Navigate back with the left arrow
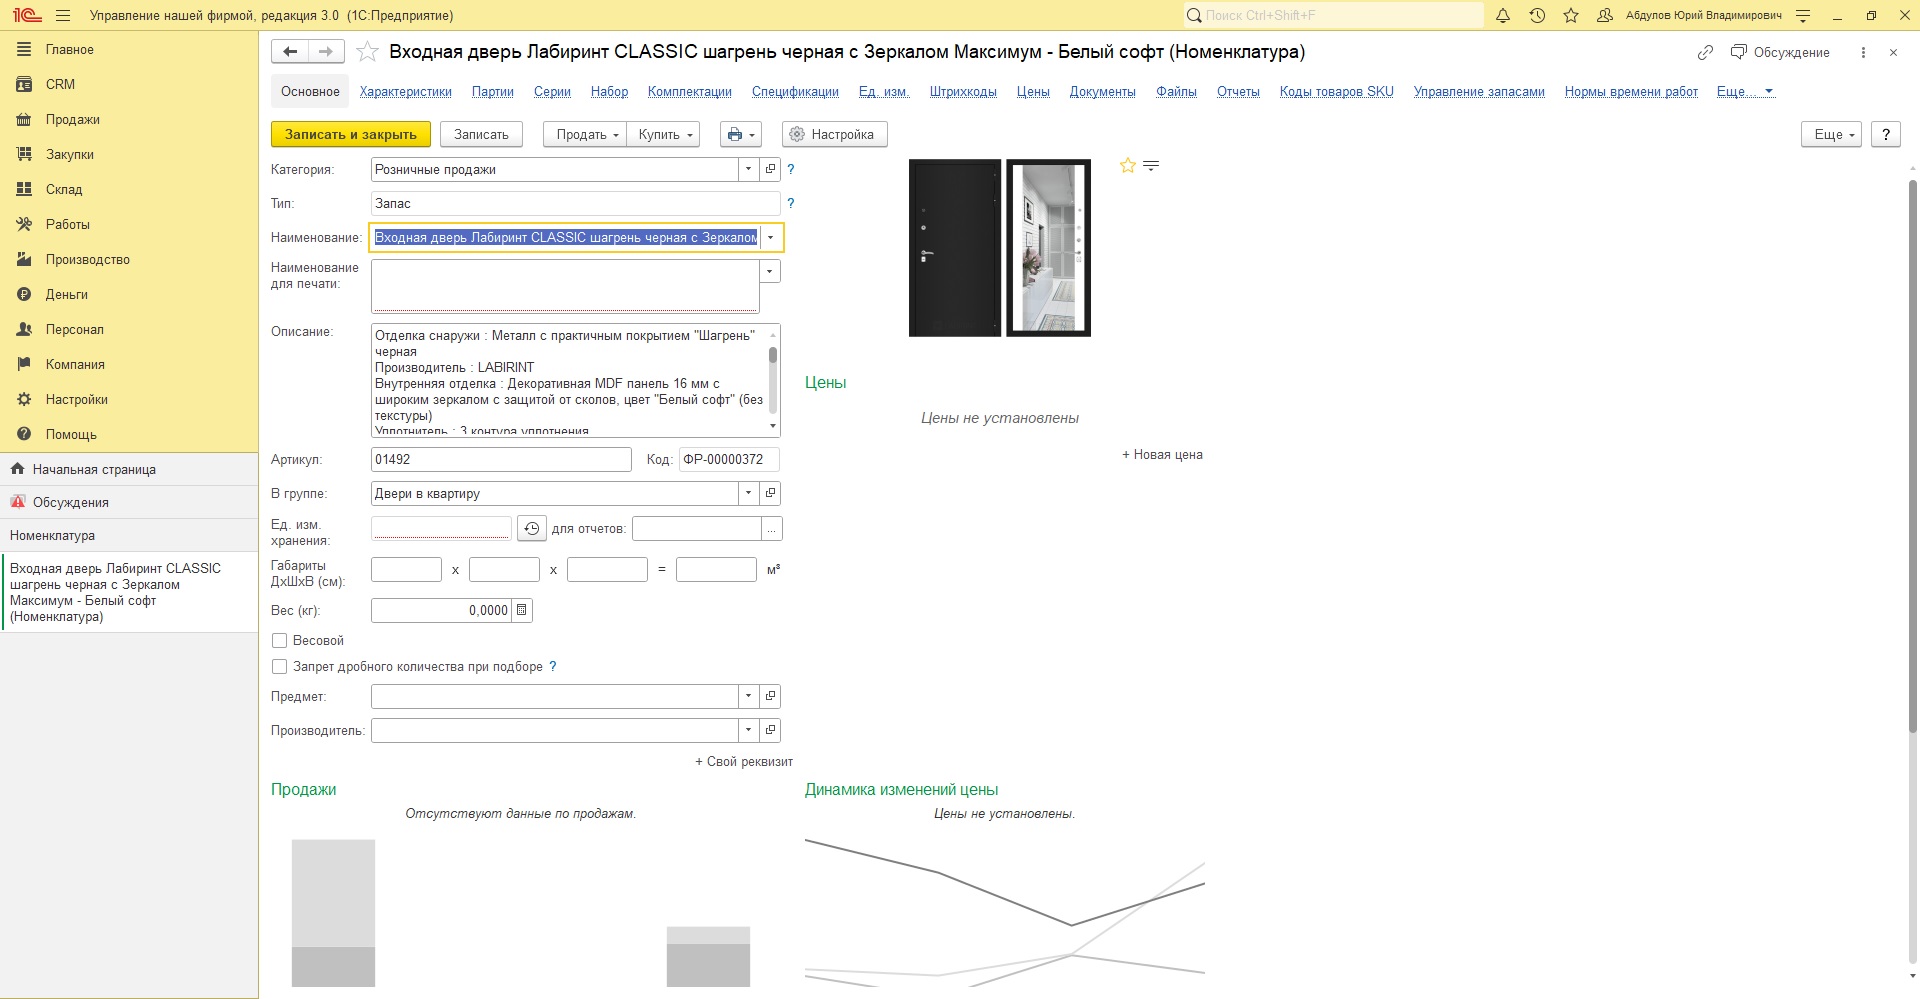 (290, 52)
